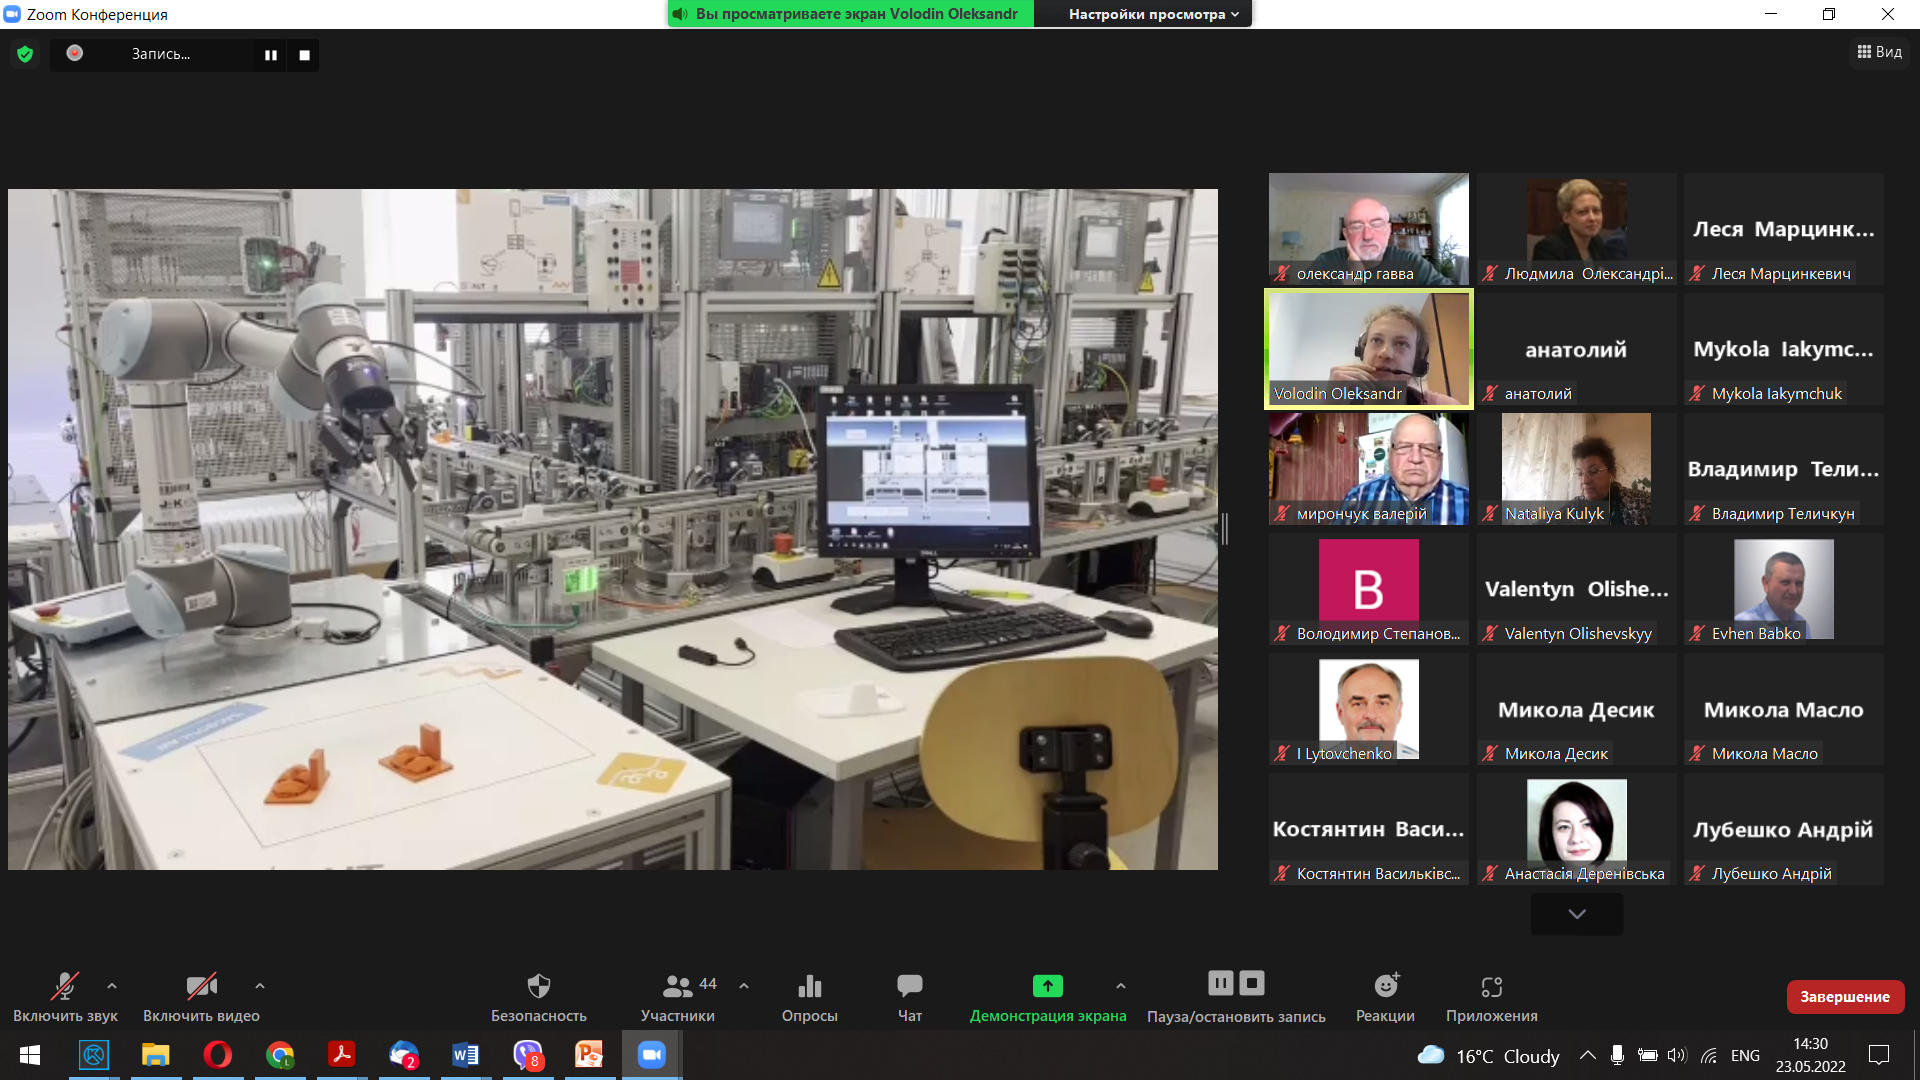
Task: Click the green Share Screen icon
Action: coord(1047,987)
